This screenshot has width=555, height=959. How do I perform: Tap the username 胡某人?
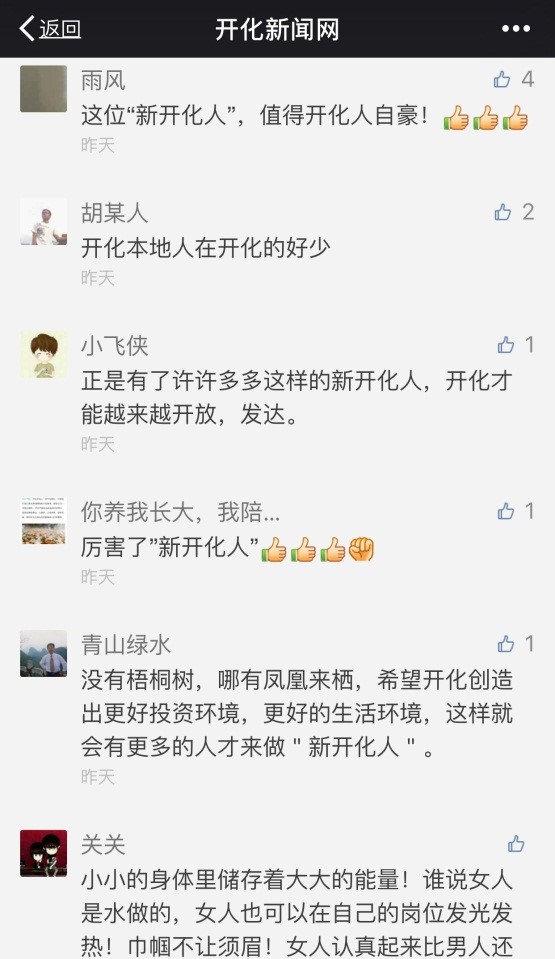click(x=114, y=213)
